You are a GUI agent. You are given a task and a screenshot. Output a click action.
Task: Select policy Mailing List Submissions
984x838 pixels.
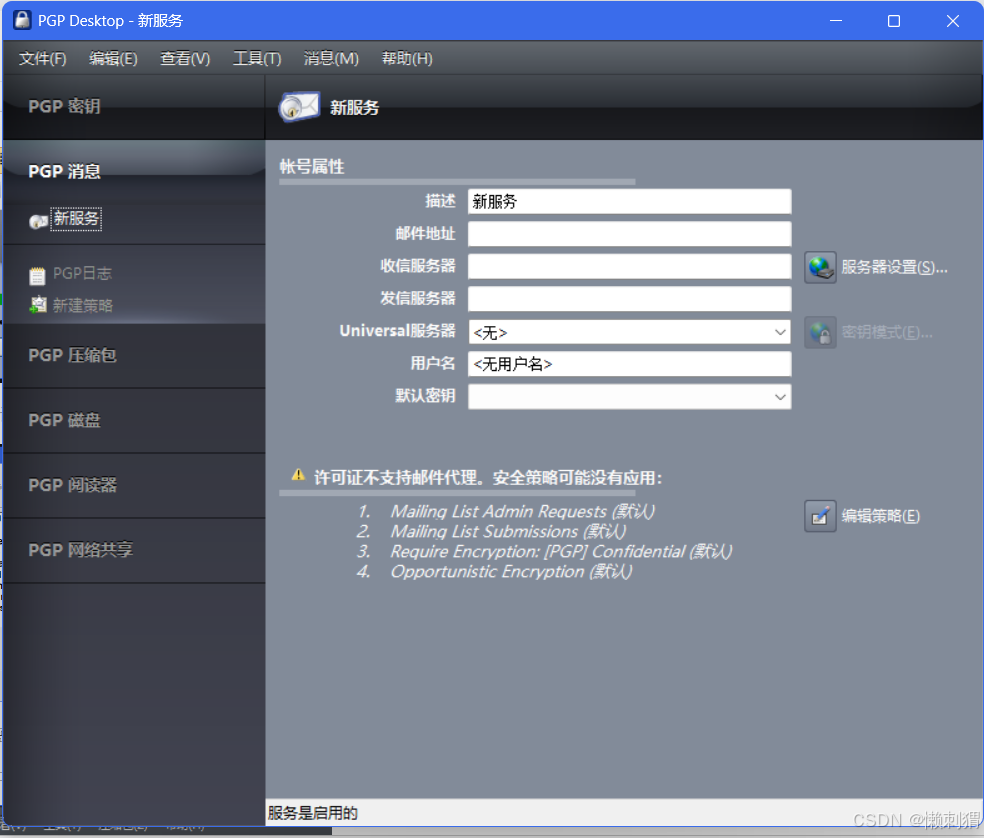click(x=508, y=532)
